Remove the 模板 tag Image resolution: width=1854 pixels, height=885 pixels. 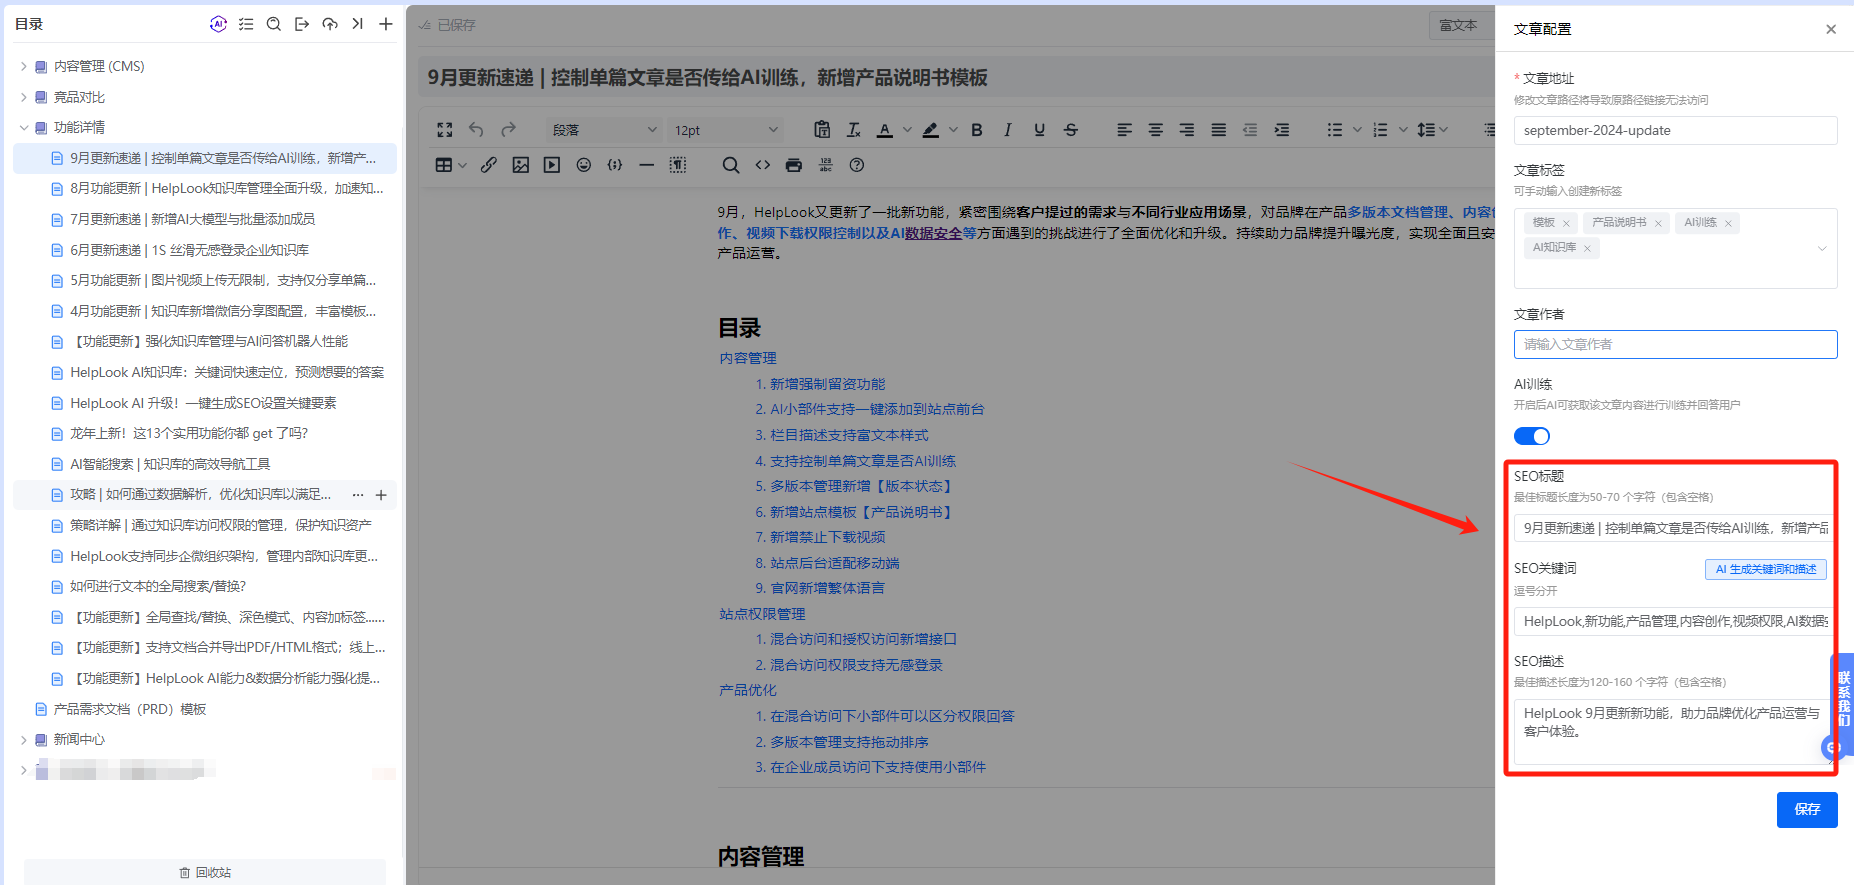tap(1566, 223)
